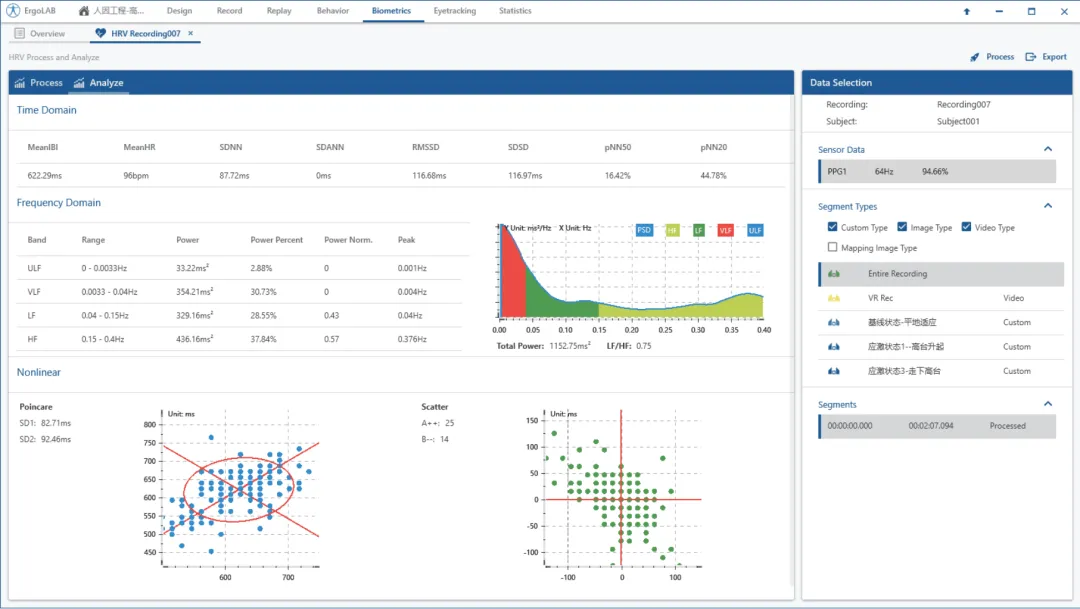This screenshot has height=609, width=1080.
Task: Close the HRV Recording007 tab
Action: [191, 34]
